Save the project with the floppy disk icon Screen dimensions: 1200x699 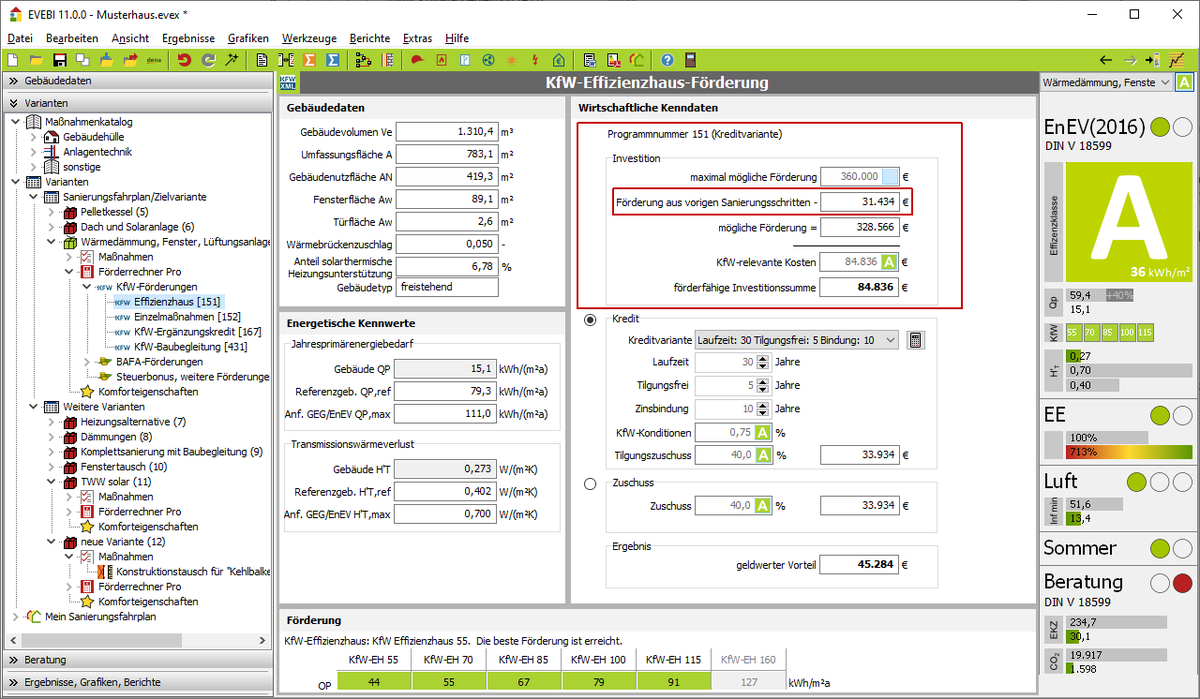(60, 60)
